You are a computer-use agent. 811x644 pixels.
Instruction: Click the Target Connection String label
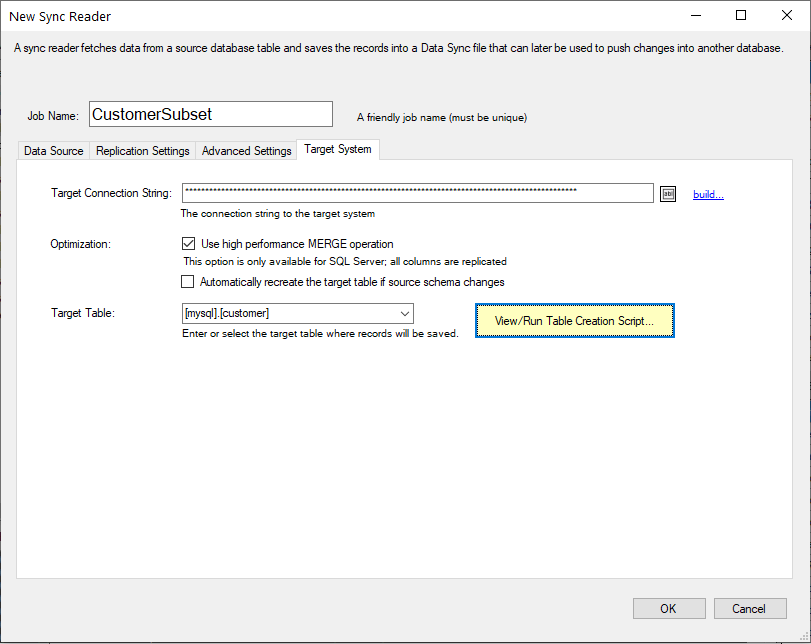(x=111, y=193)
